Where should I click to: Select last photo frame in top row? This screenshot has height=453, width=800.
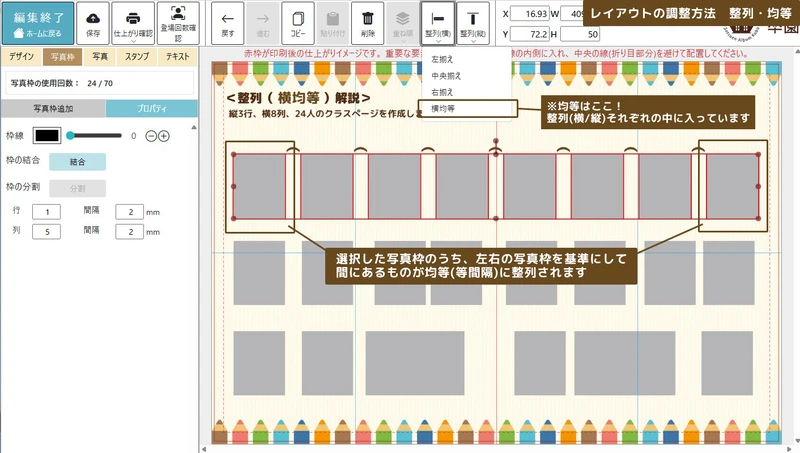732,186
